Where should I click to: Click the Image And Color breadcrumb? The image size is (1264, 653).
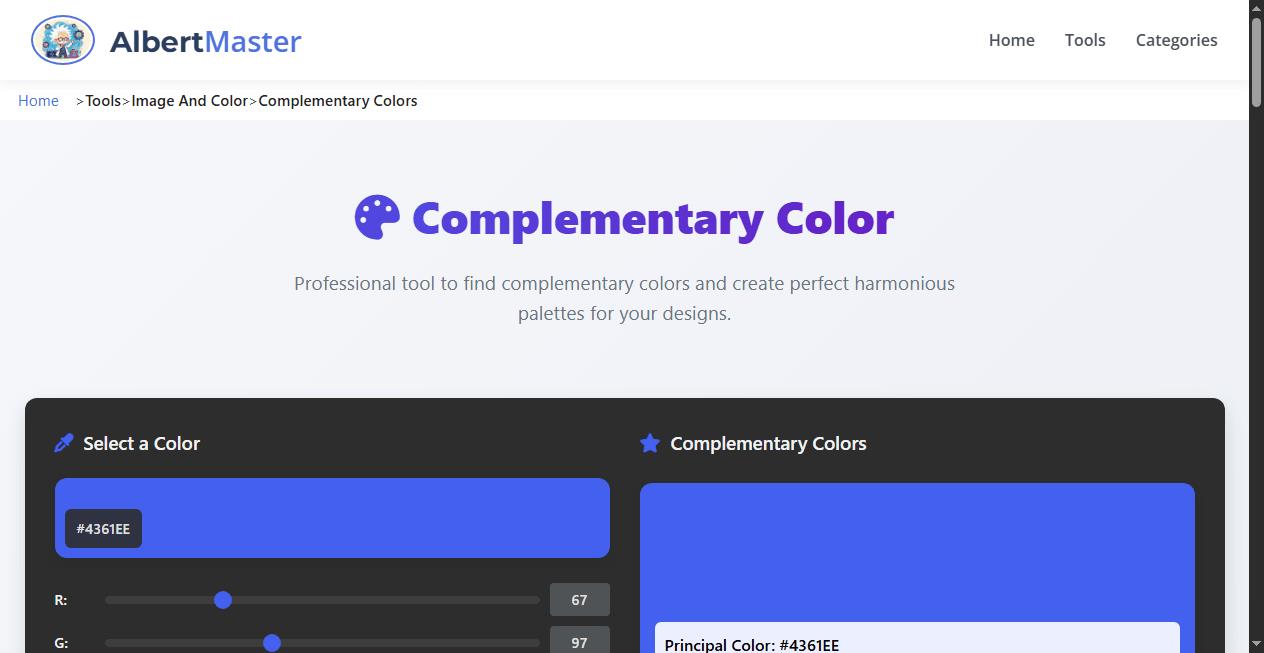tap(190, 100)
